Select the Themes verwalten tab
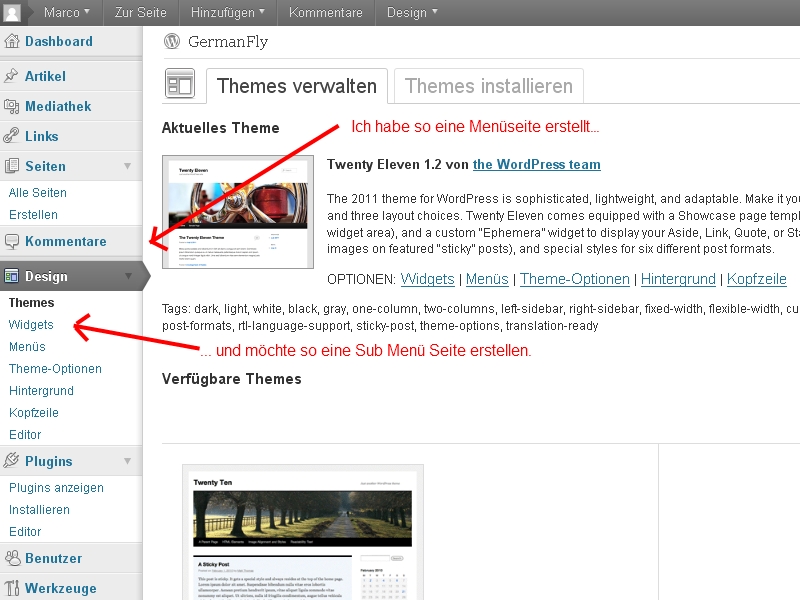Image resolution: width=800 pixels, height=600 pixels. click(296, 86)
